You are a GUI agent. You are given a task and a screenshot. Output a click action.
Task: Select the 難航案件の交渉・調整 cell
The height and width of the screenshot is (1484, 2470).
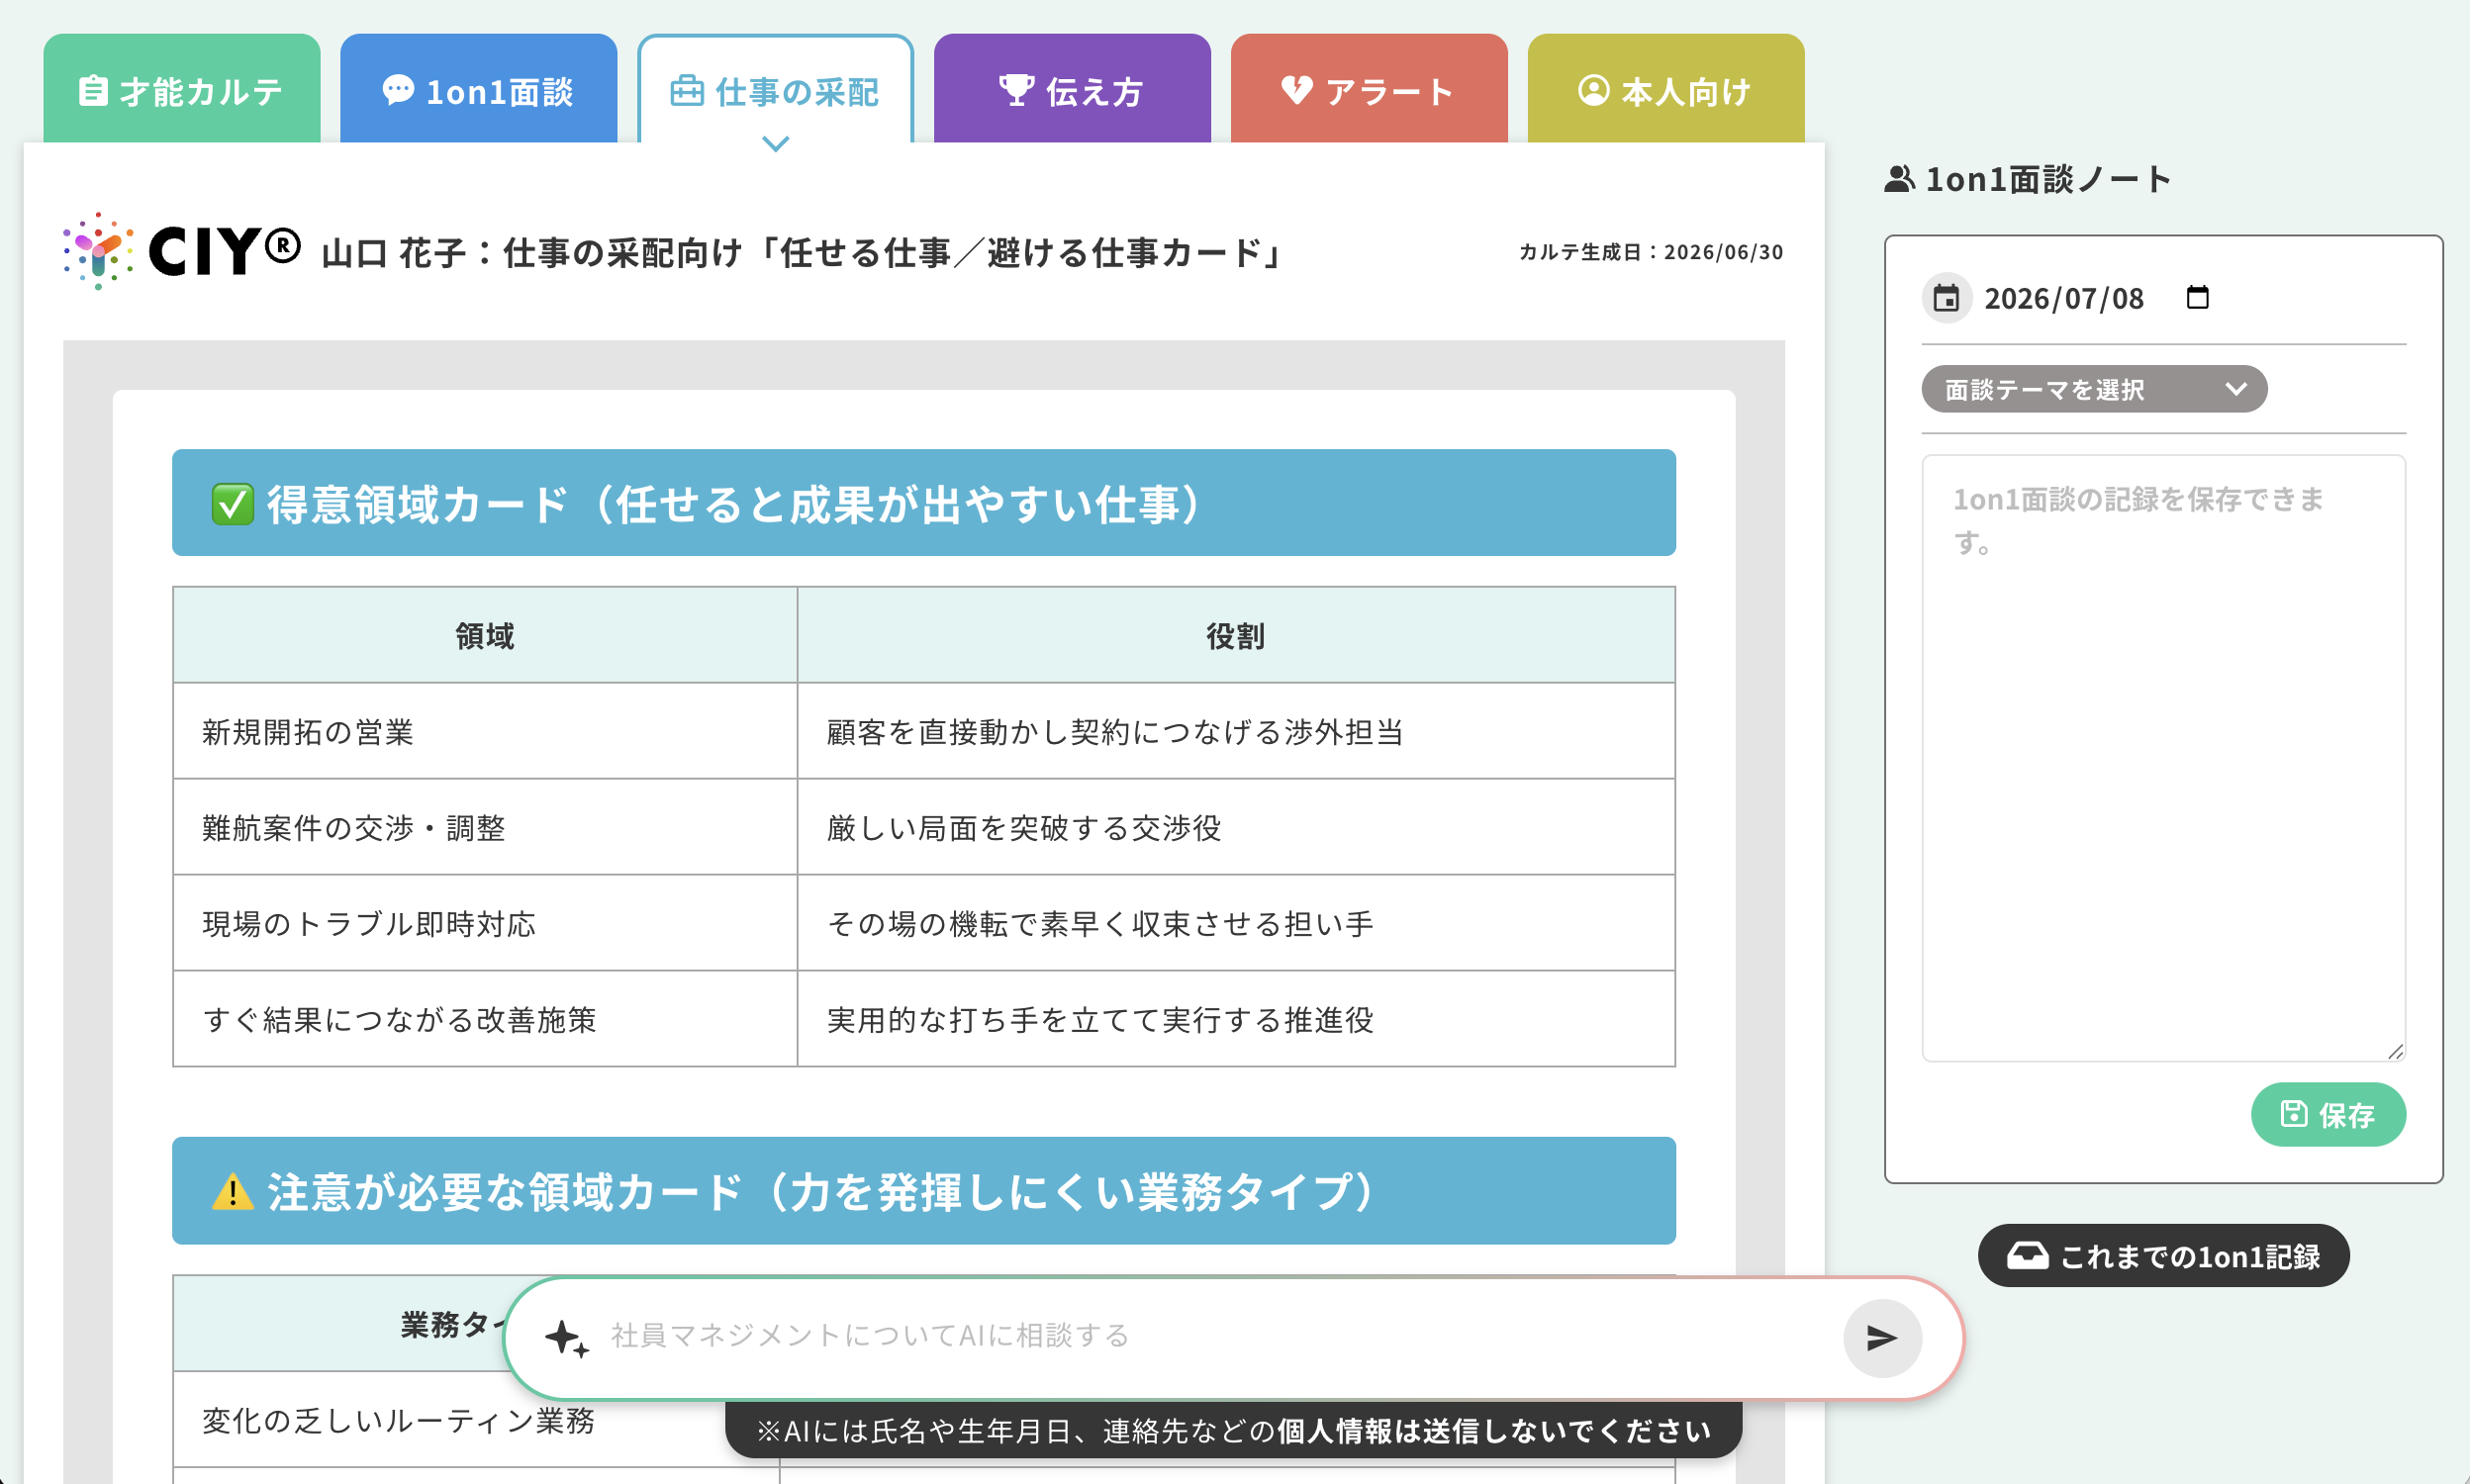(485, 827)
